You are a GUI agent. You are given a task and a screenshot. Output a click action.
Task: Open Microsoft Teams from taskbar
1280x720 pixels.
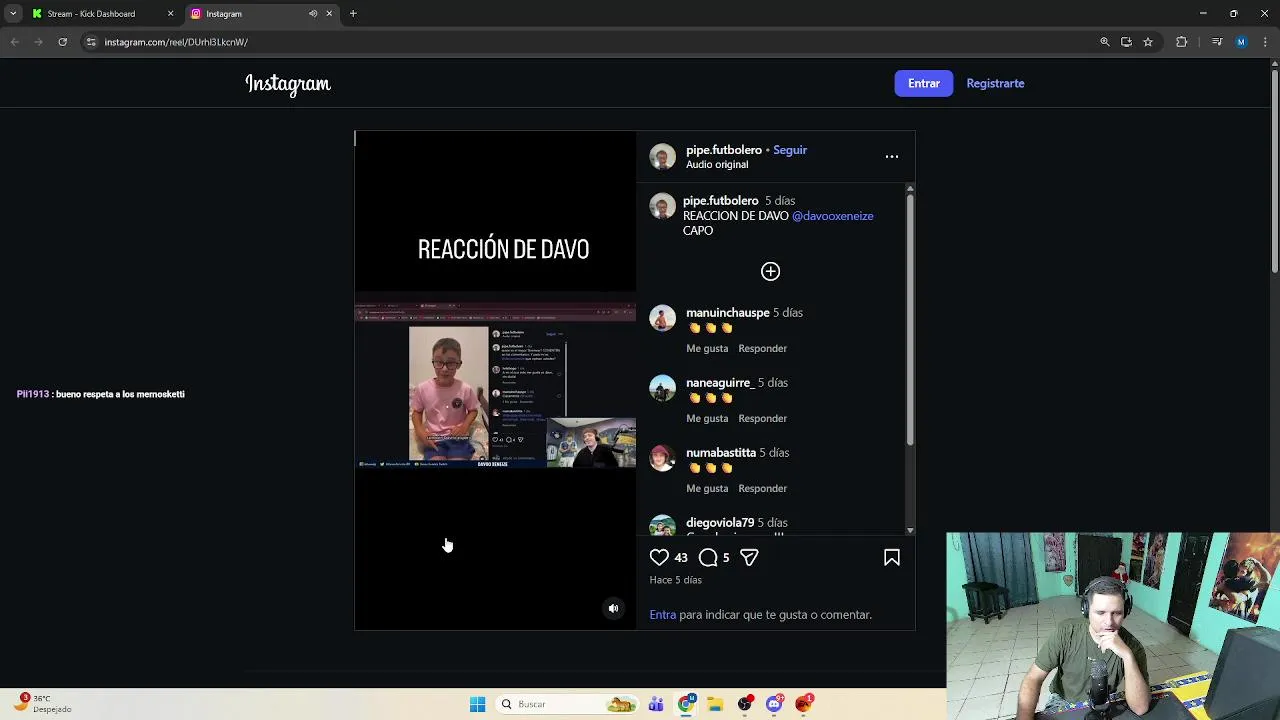tap(656, 704)
